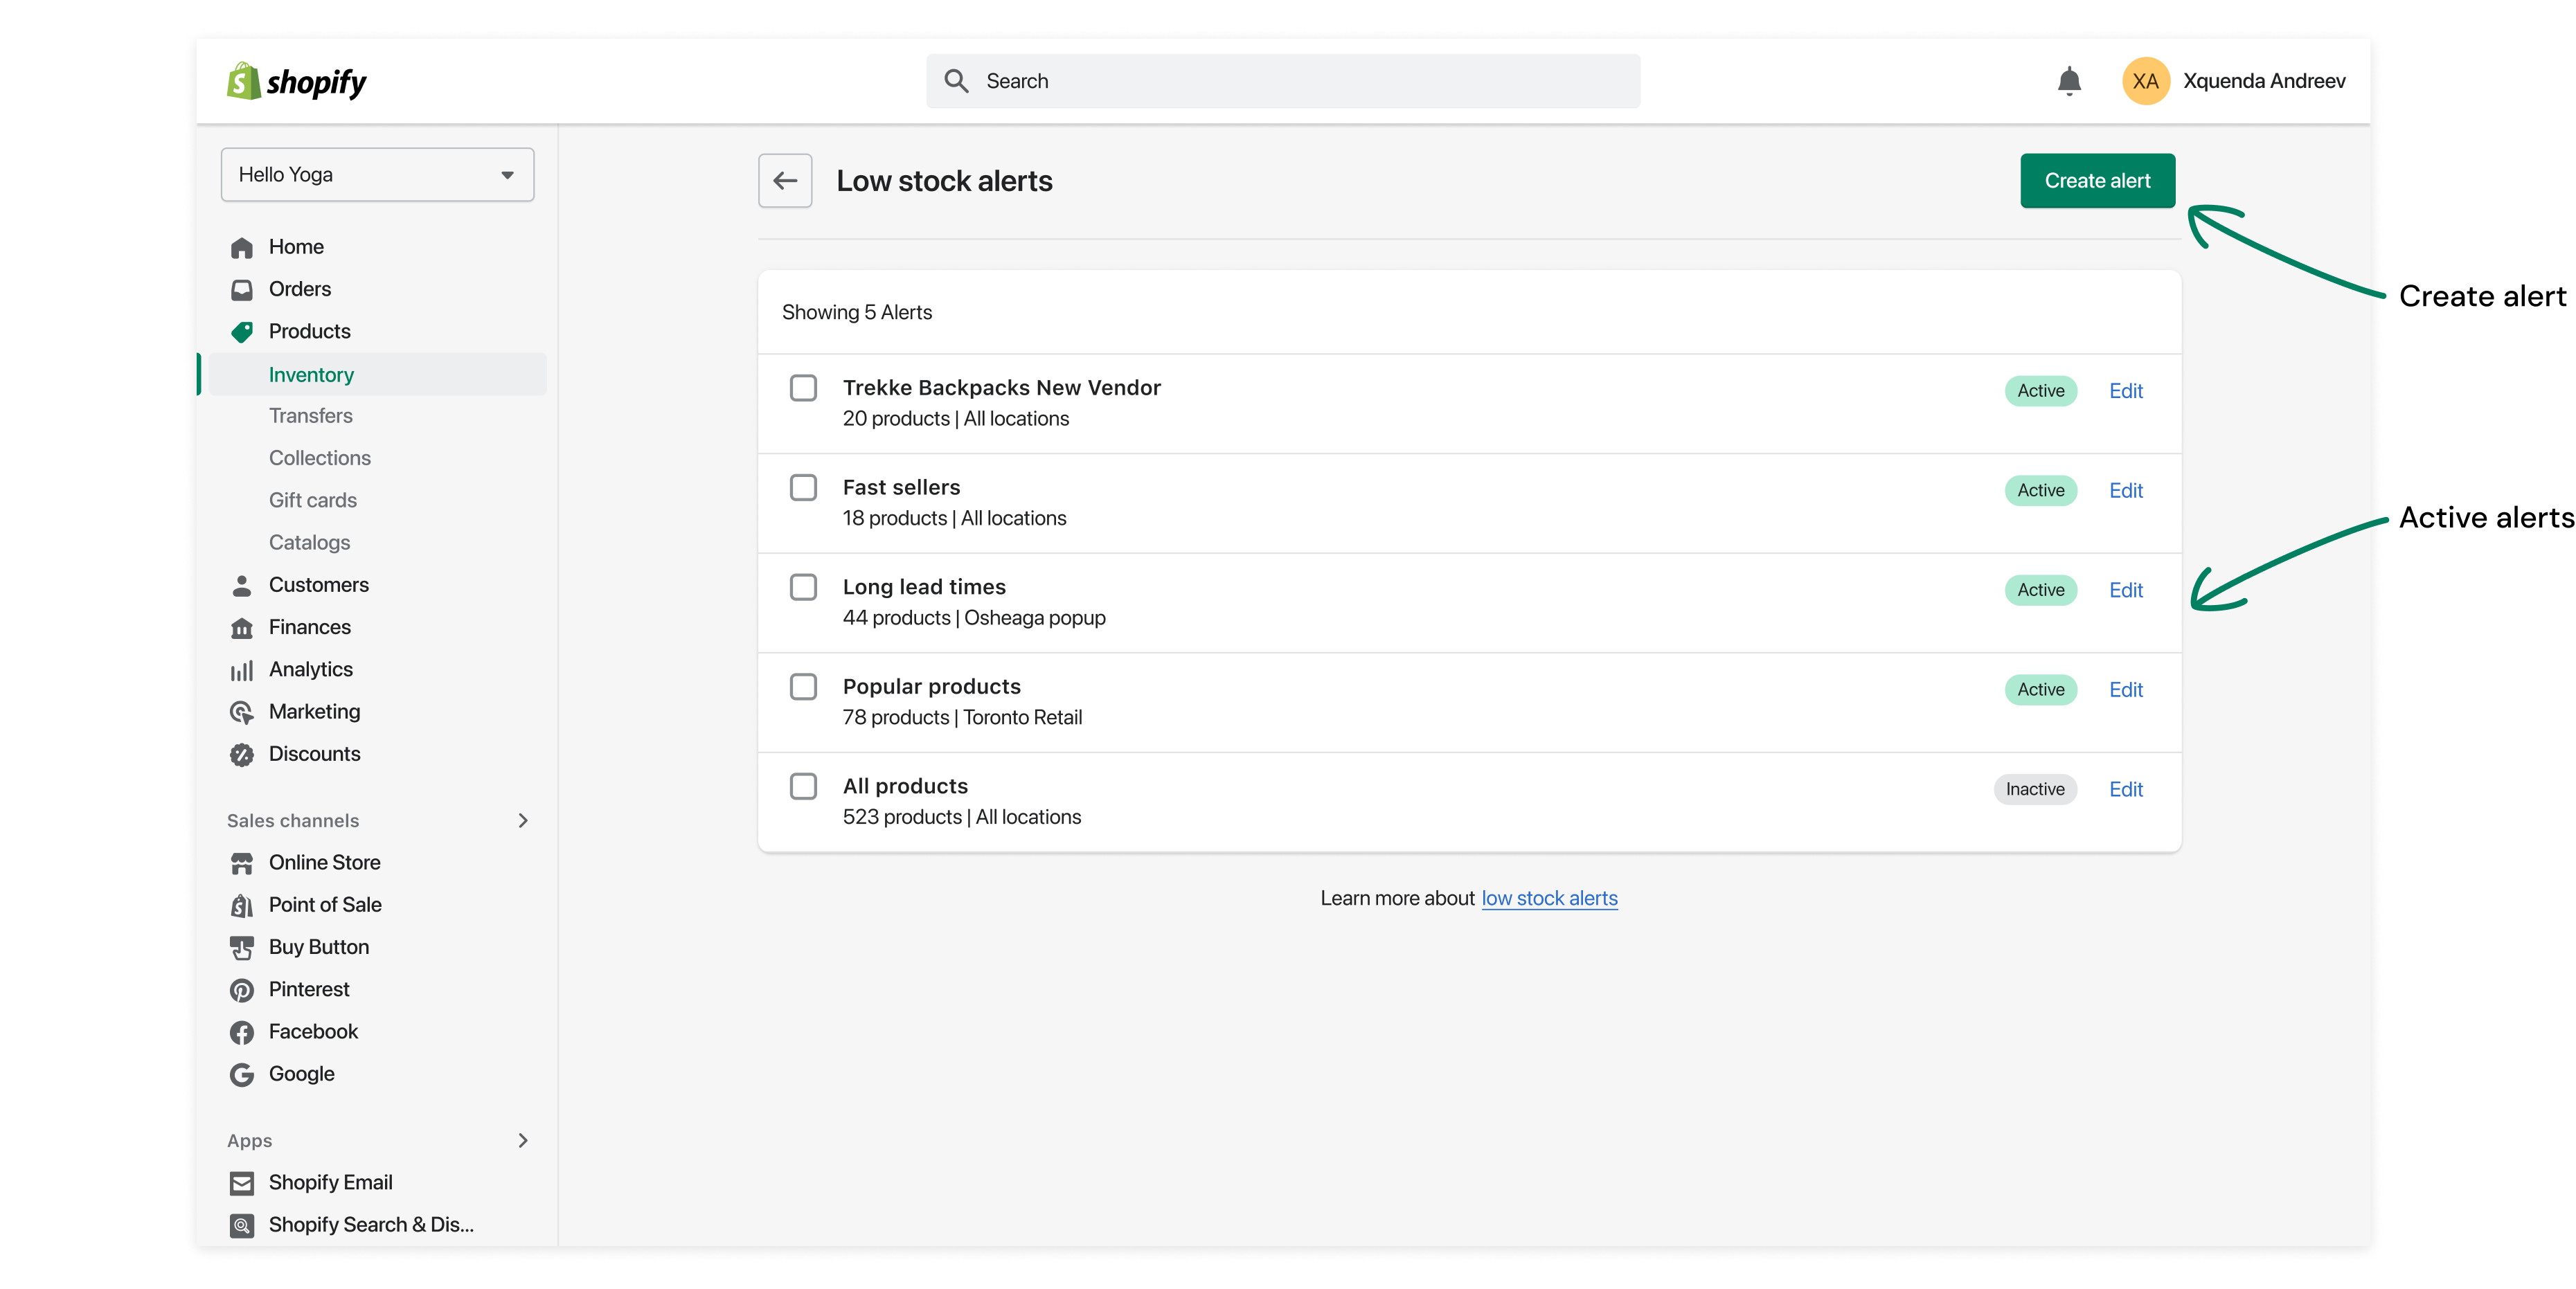
Task: Select the Trekke Backpacks New Vendor checkbox
Action: point(803,388)
